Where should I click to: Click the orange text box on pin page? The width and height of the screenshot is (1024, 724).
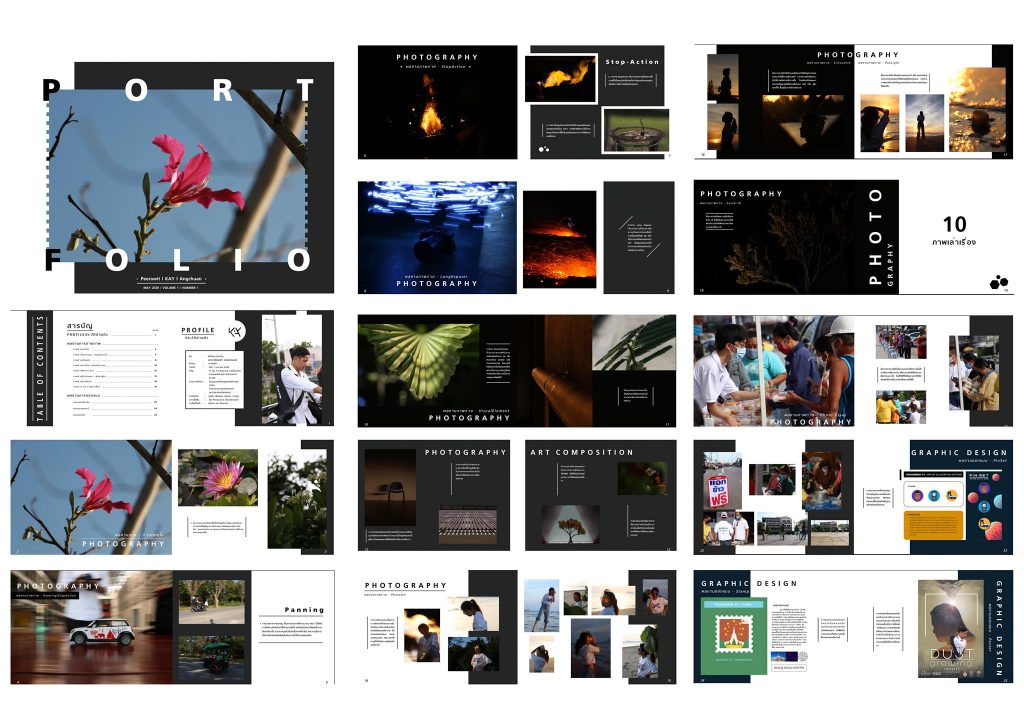click(935, 526)
